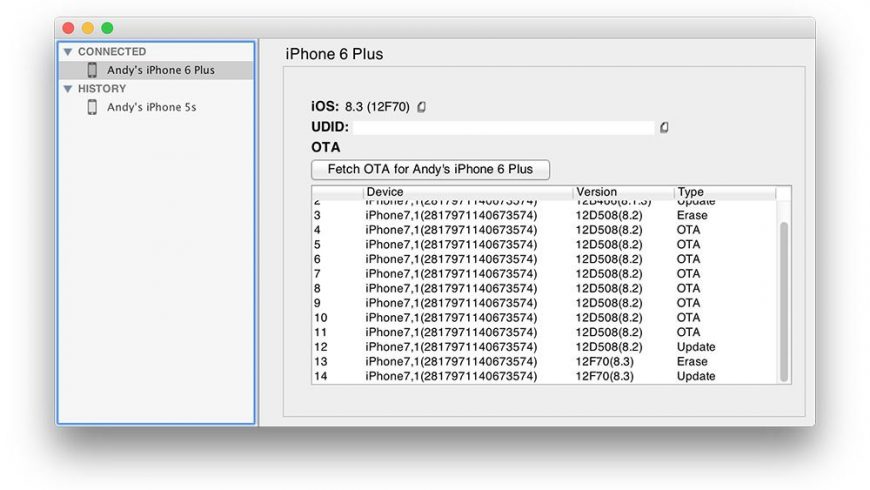Click phone icon beside Andy's iPhone 6 Plus
Screen dimensions: 870x490
(x=92, y=70)
